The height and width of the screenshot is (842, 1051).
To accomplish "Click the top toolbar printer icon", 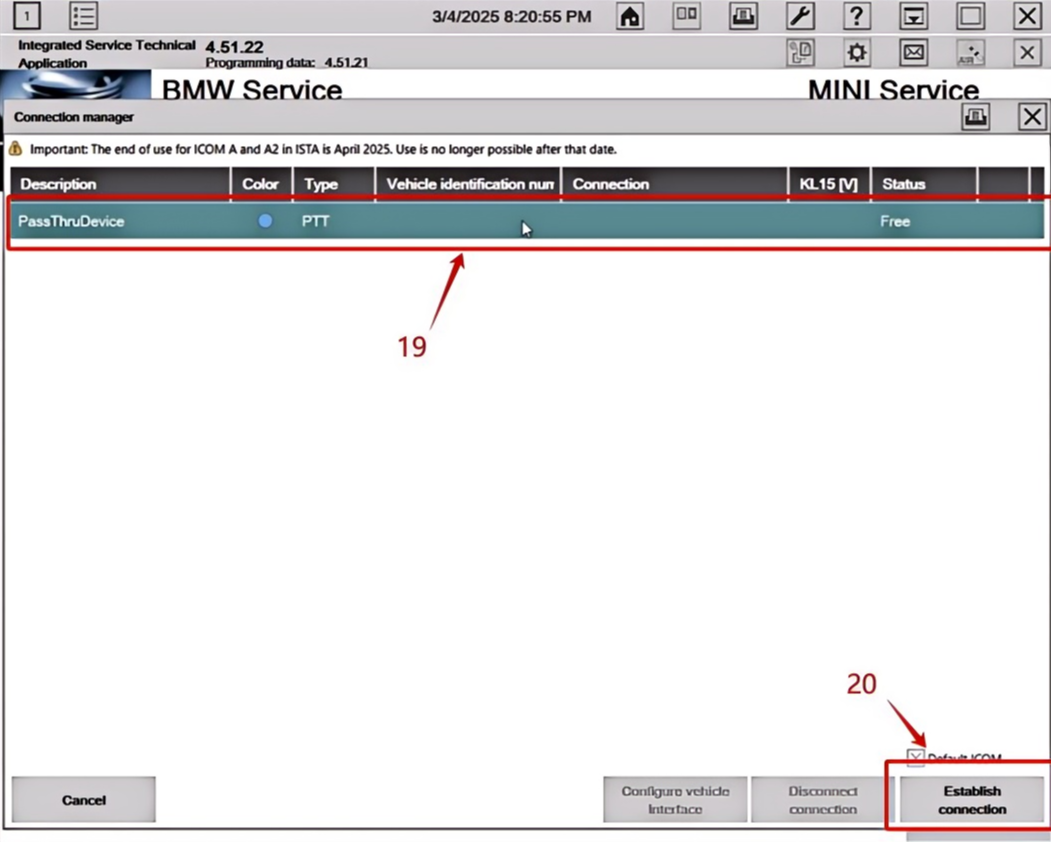I will (x=743, y=16).
